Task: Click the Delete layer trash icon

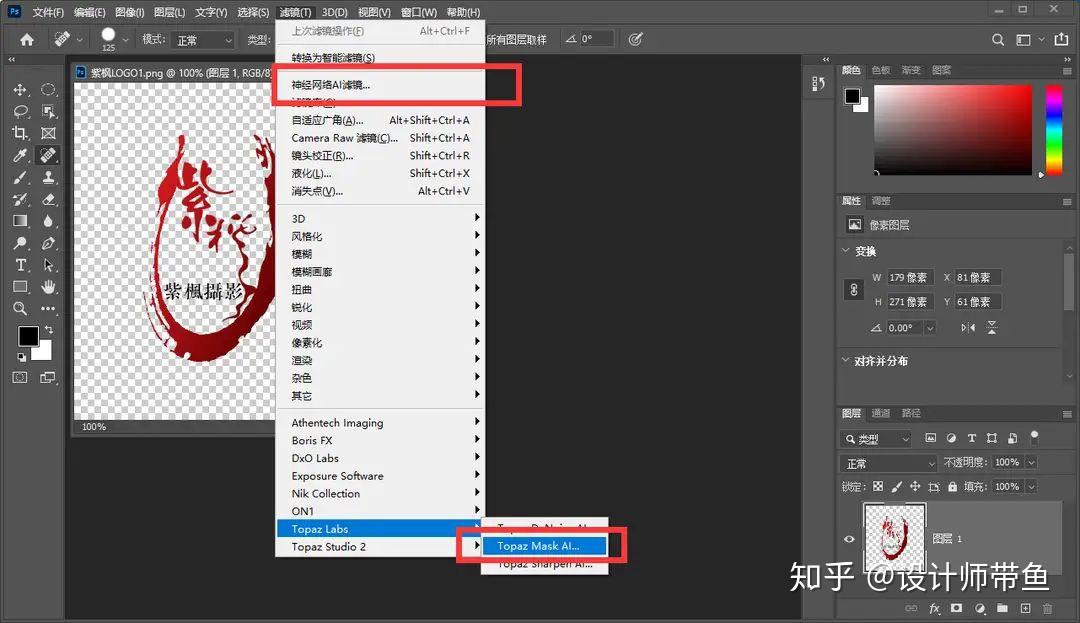Action: [x=1049, y=609]
